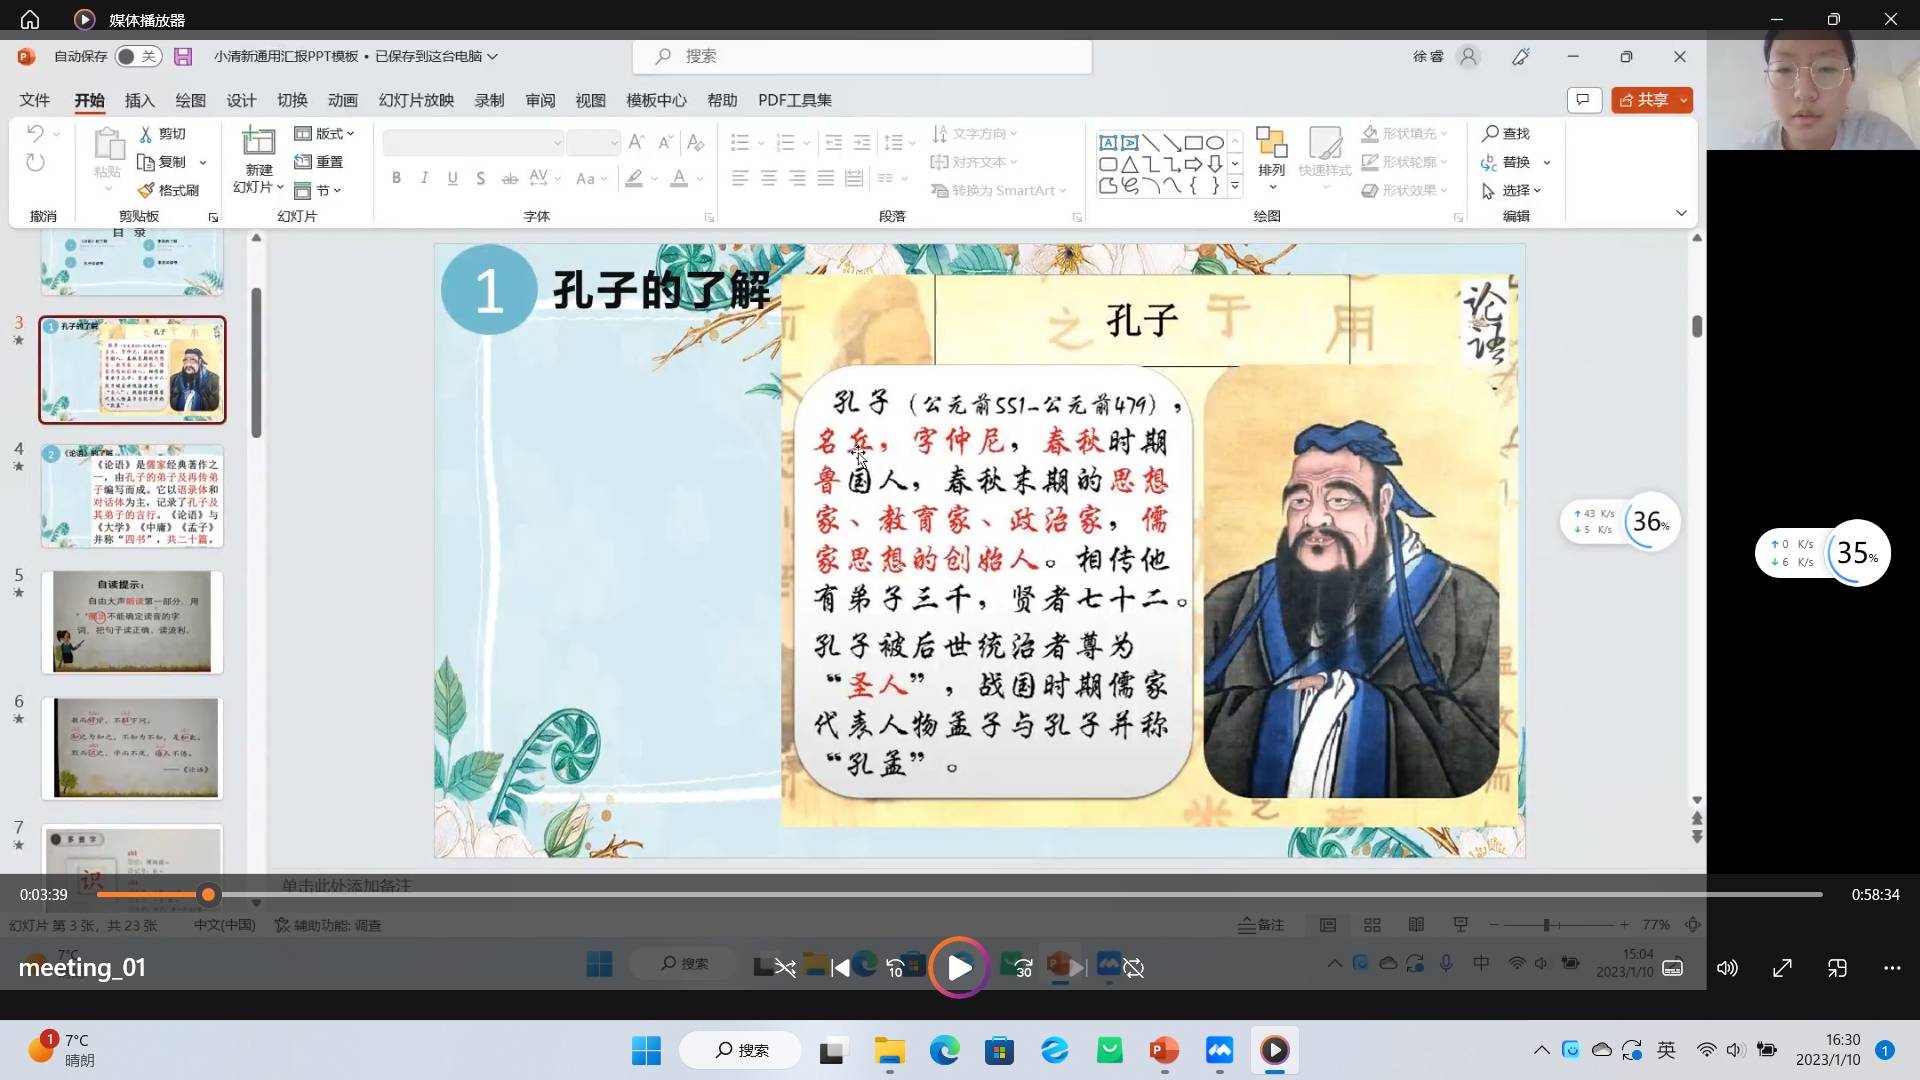Click the Clear Formatting icon
Screen dimensions: 1920x1080
coord(696,142)
